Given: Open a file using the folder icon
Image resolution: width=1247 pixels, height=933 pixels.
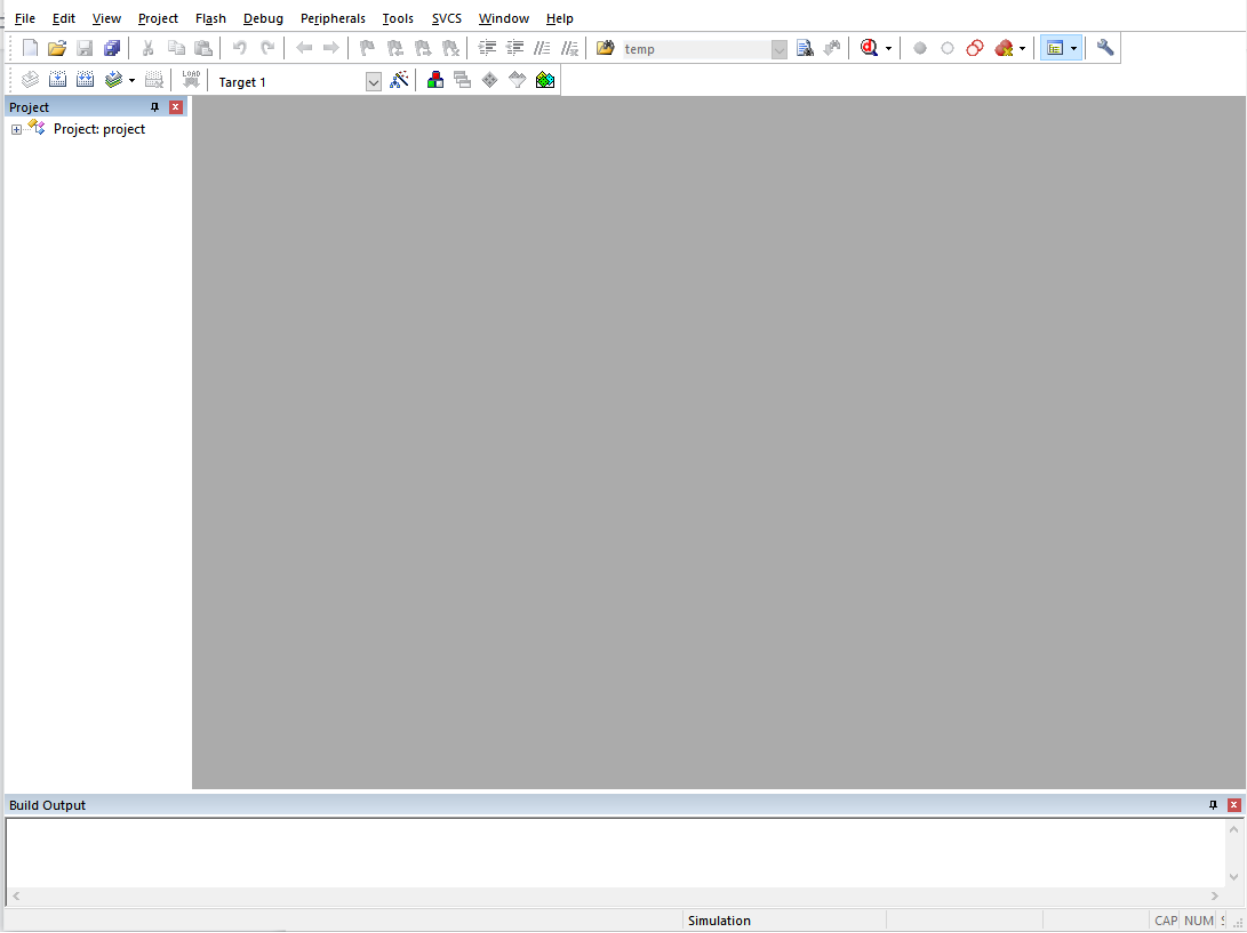Looking at the screenshot, I should [57, 48].
